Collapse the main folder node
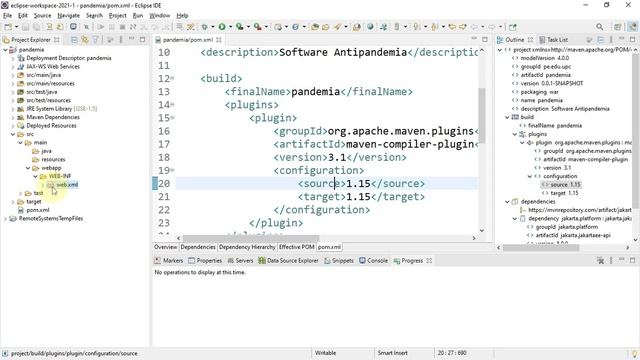640x360 pixels. tap(20, 142)
